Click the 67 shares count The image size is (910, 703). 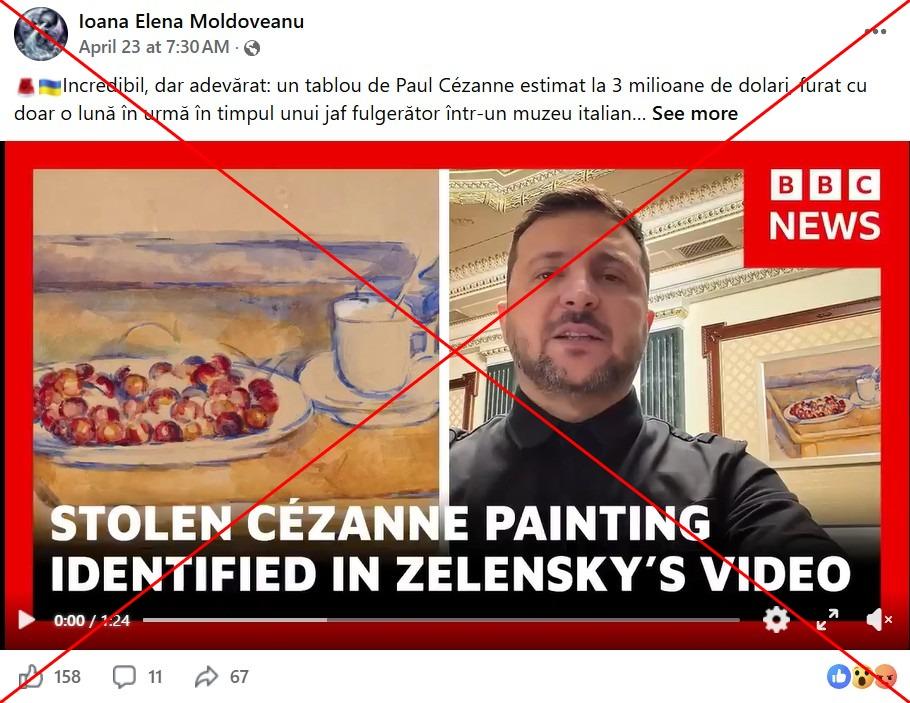click(x=239, y=677)
